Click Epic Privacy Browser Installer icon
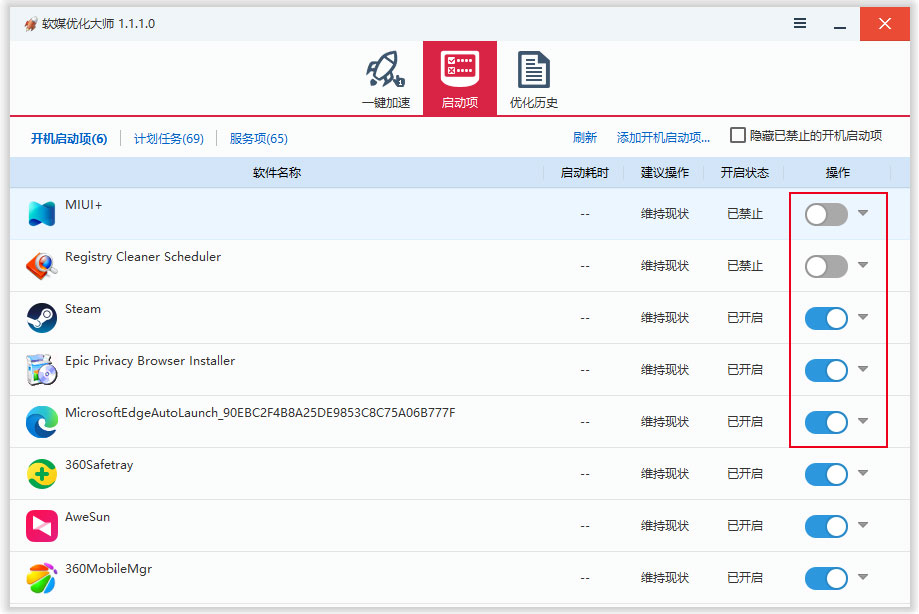This screenshot has width=919, height=614. tap(42, 370)
